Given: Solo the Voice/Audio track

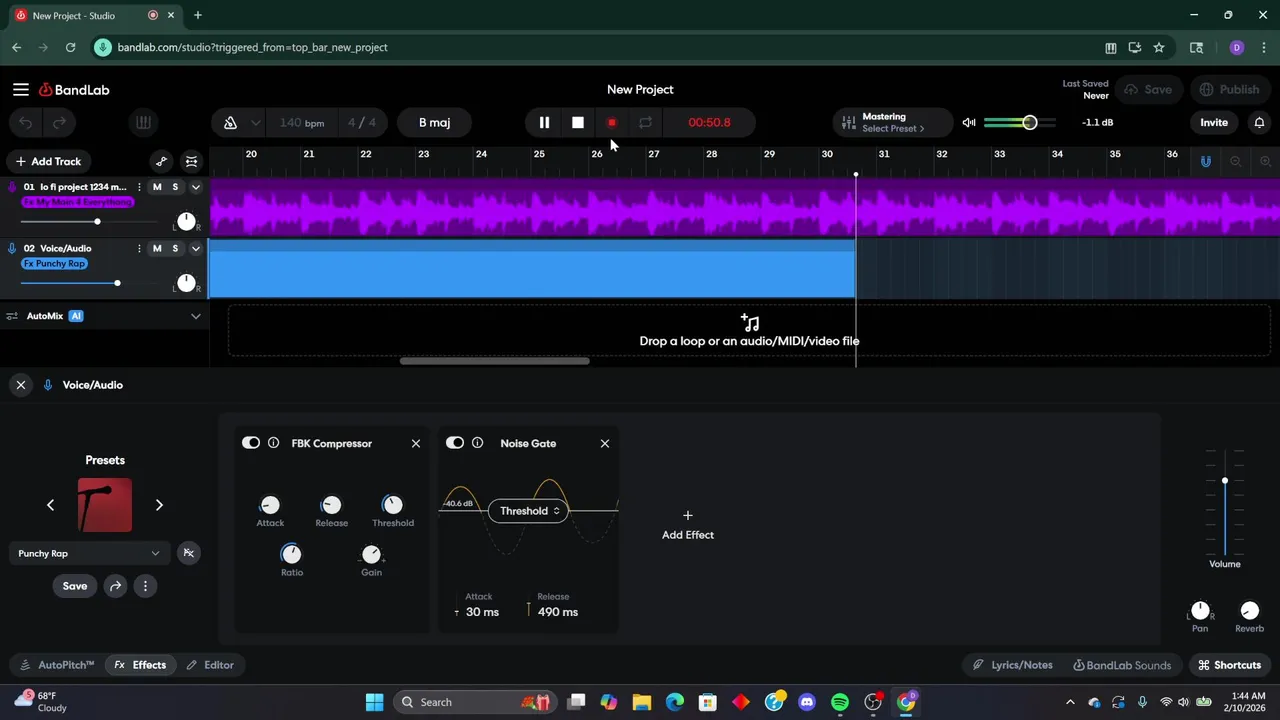Looking at the screenshot, I should point(175,248).
